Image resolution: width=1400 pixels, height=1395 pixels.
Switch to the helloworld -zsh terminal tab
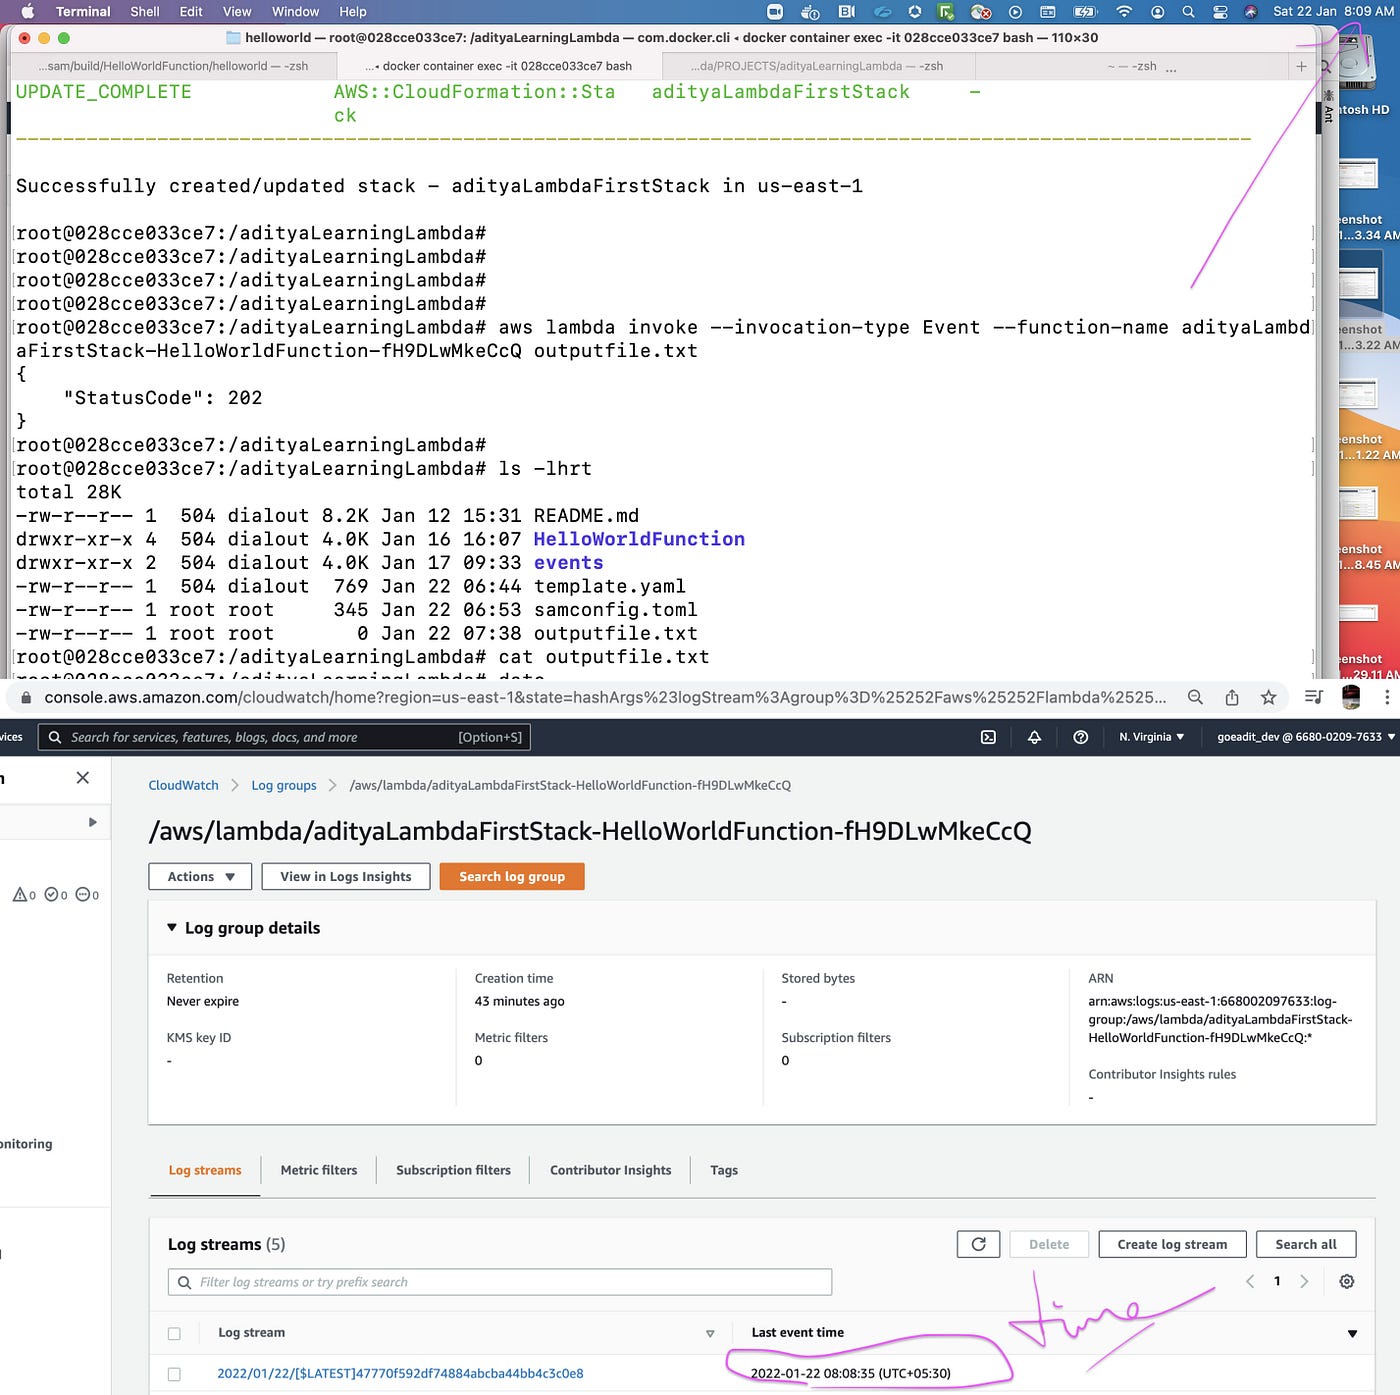click(172, 66)
